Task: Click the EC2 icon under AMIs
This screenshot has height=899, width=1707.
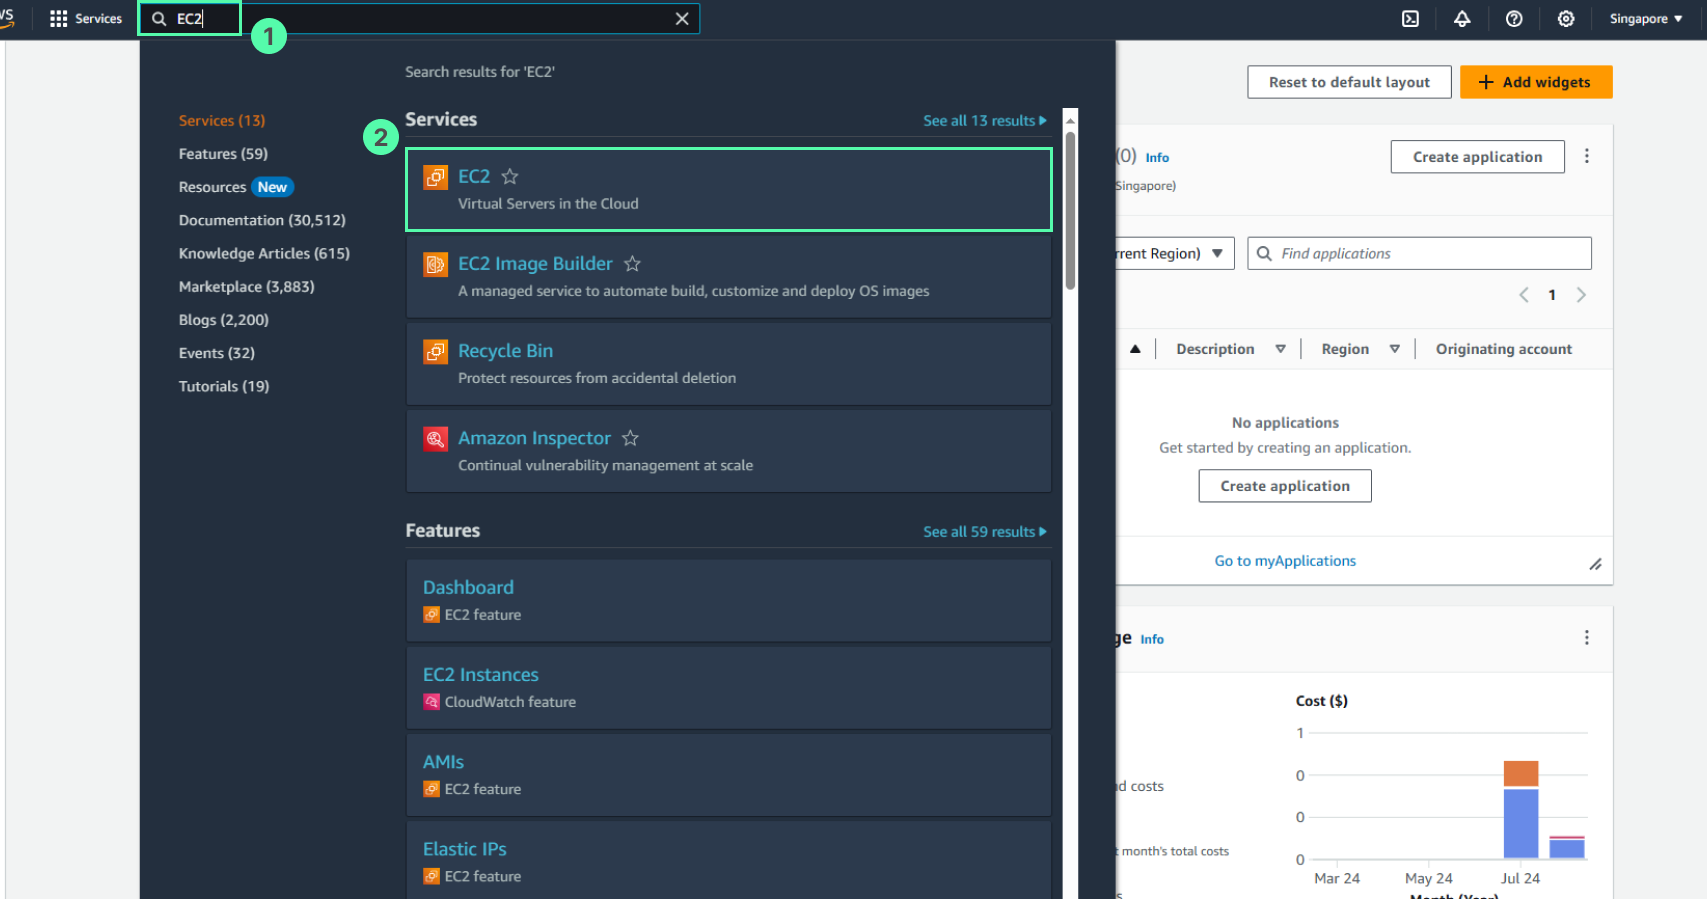Action: coord(431,789)
